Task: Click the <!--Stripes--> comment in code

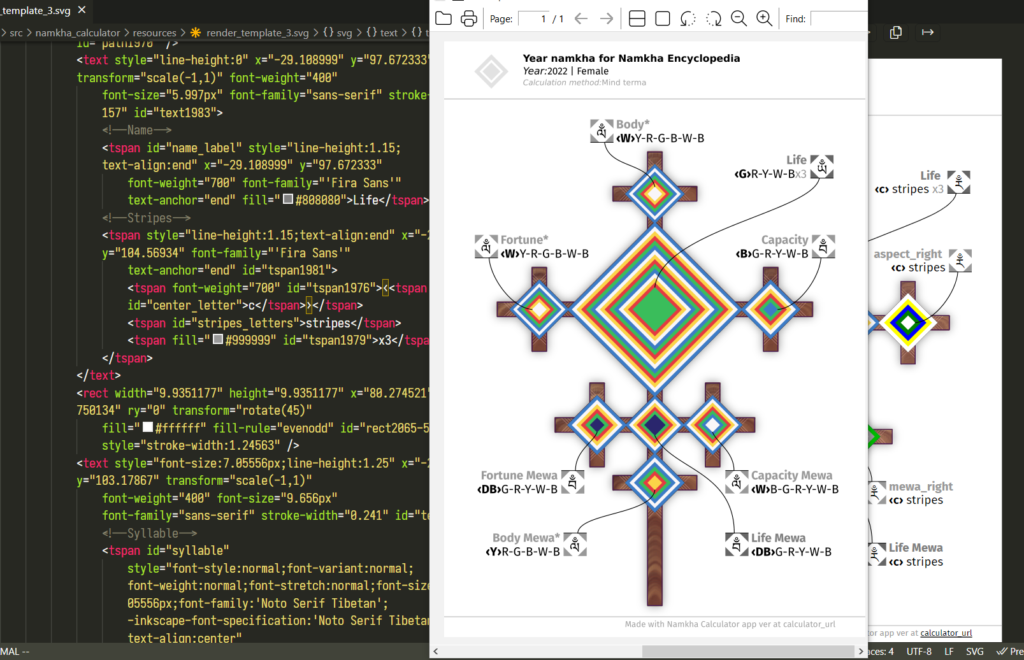Action: pos(146,217)
